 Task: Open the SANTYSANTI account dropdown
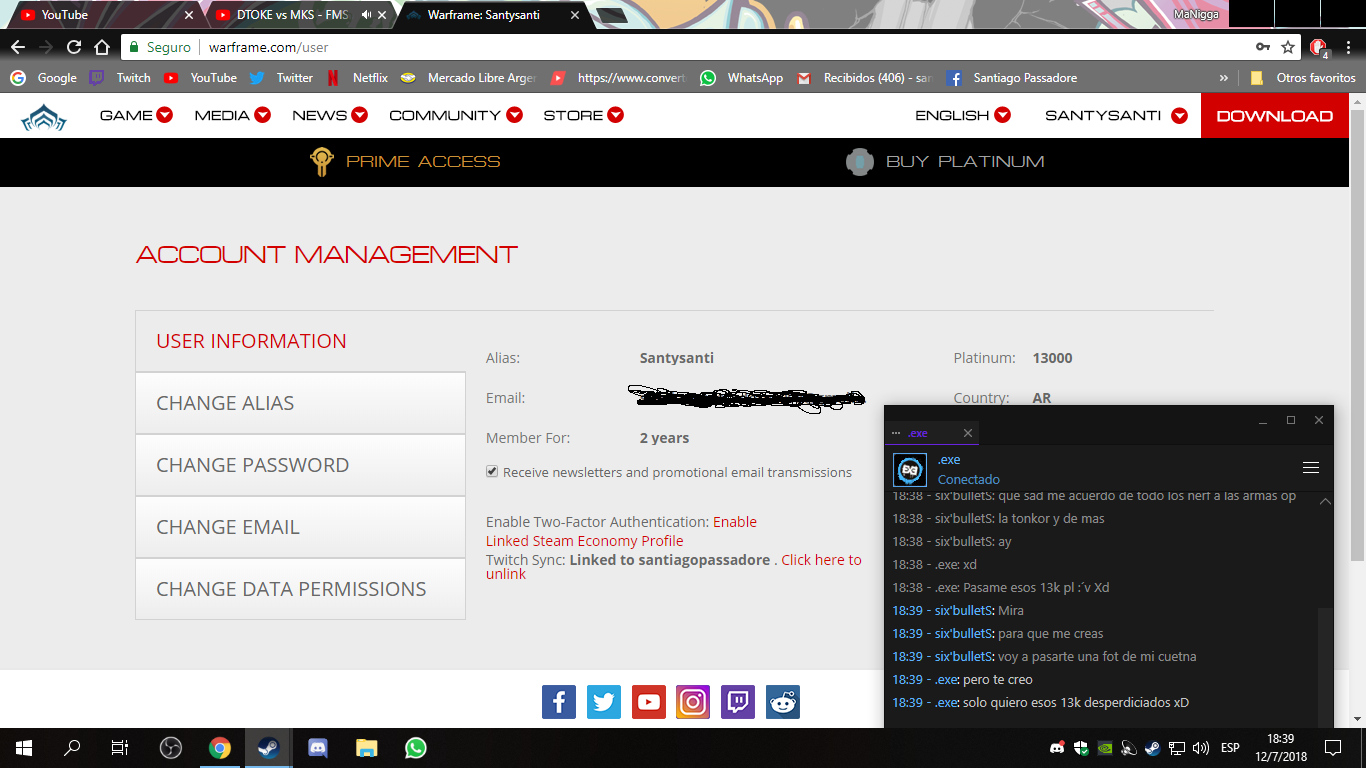pos(1116,115)
